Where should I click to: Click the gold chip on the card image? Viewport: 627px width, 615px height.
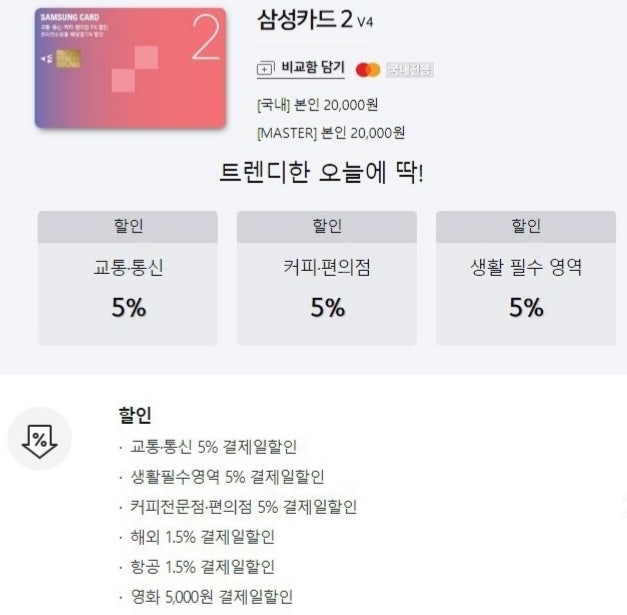point(68,59)
